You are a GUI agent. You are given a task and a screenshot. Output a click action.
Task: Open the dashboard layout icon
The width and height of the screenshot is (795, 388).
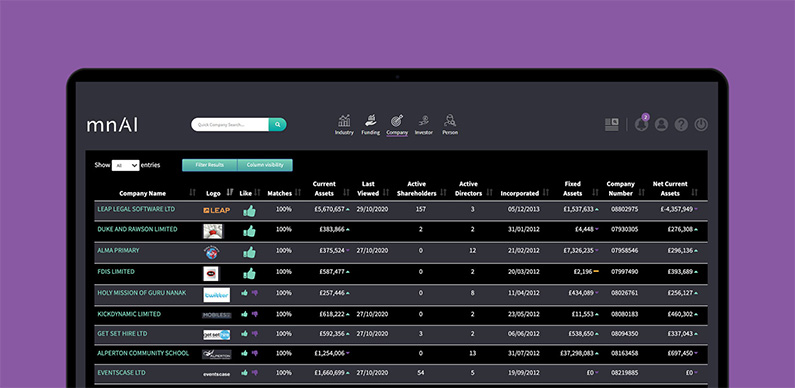612,125
